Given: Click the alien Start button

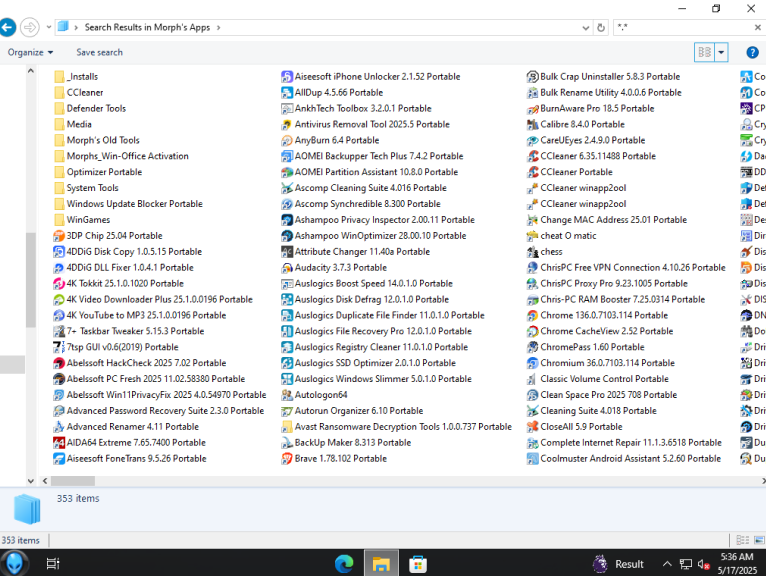Looking at the screenshot, I should coord(14,563).
